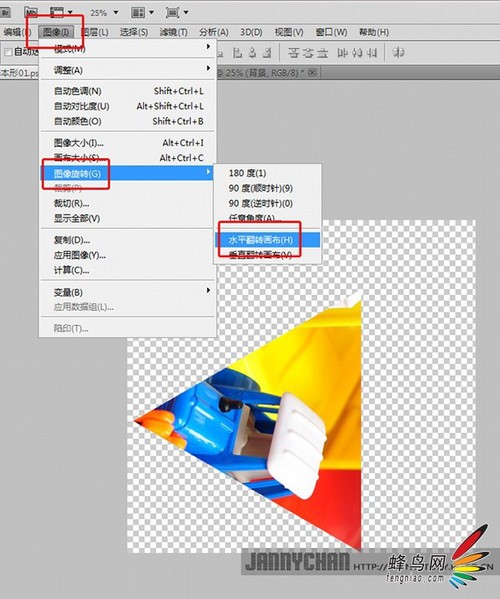The height and width of the screenshot is (599, 500).
Task: Choose 应用图像(Y)... from the menu
Action: coord(128,255)
